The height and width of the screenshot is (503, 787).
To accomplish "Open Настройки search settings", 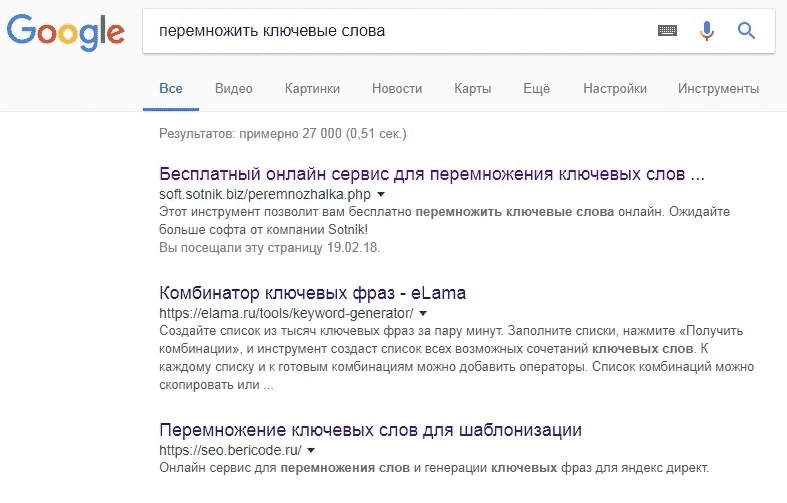I will pyautogui.click(x=615, y=88).
